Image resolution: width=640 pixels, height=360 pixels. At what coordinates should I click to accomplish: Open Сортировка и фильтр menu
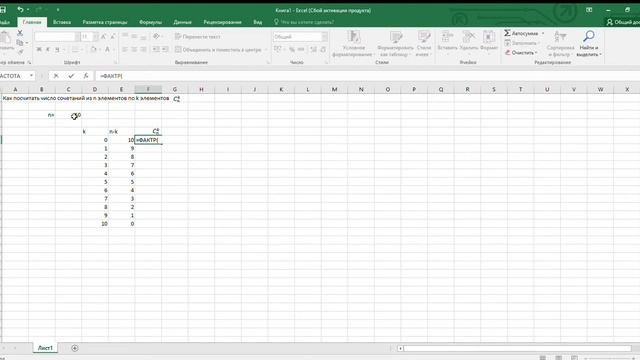[560, 43]
